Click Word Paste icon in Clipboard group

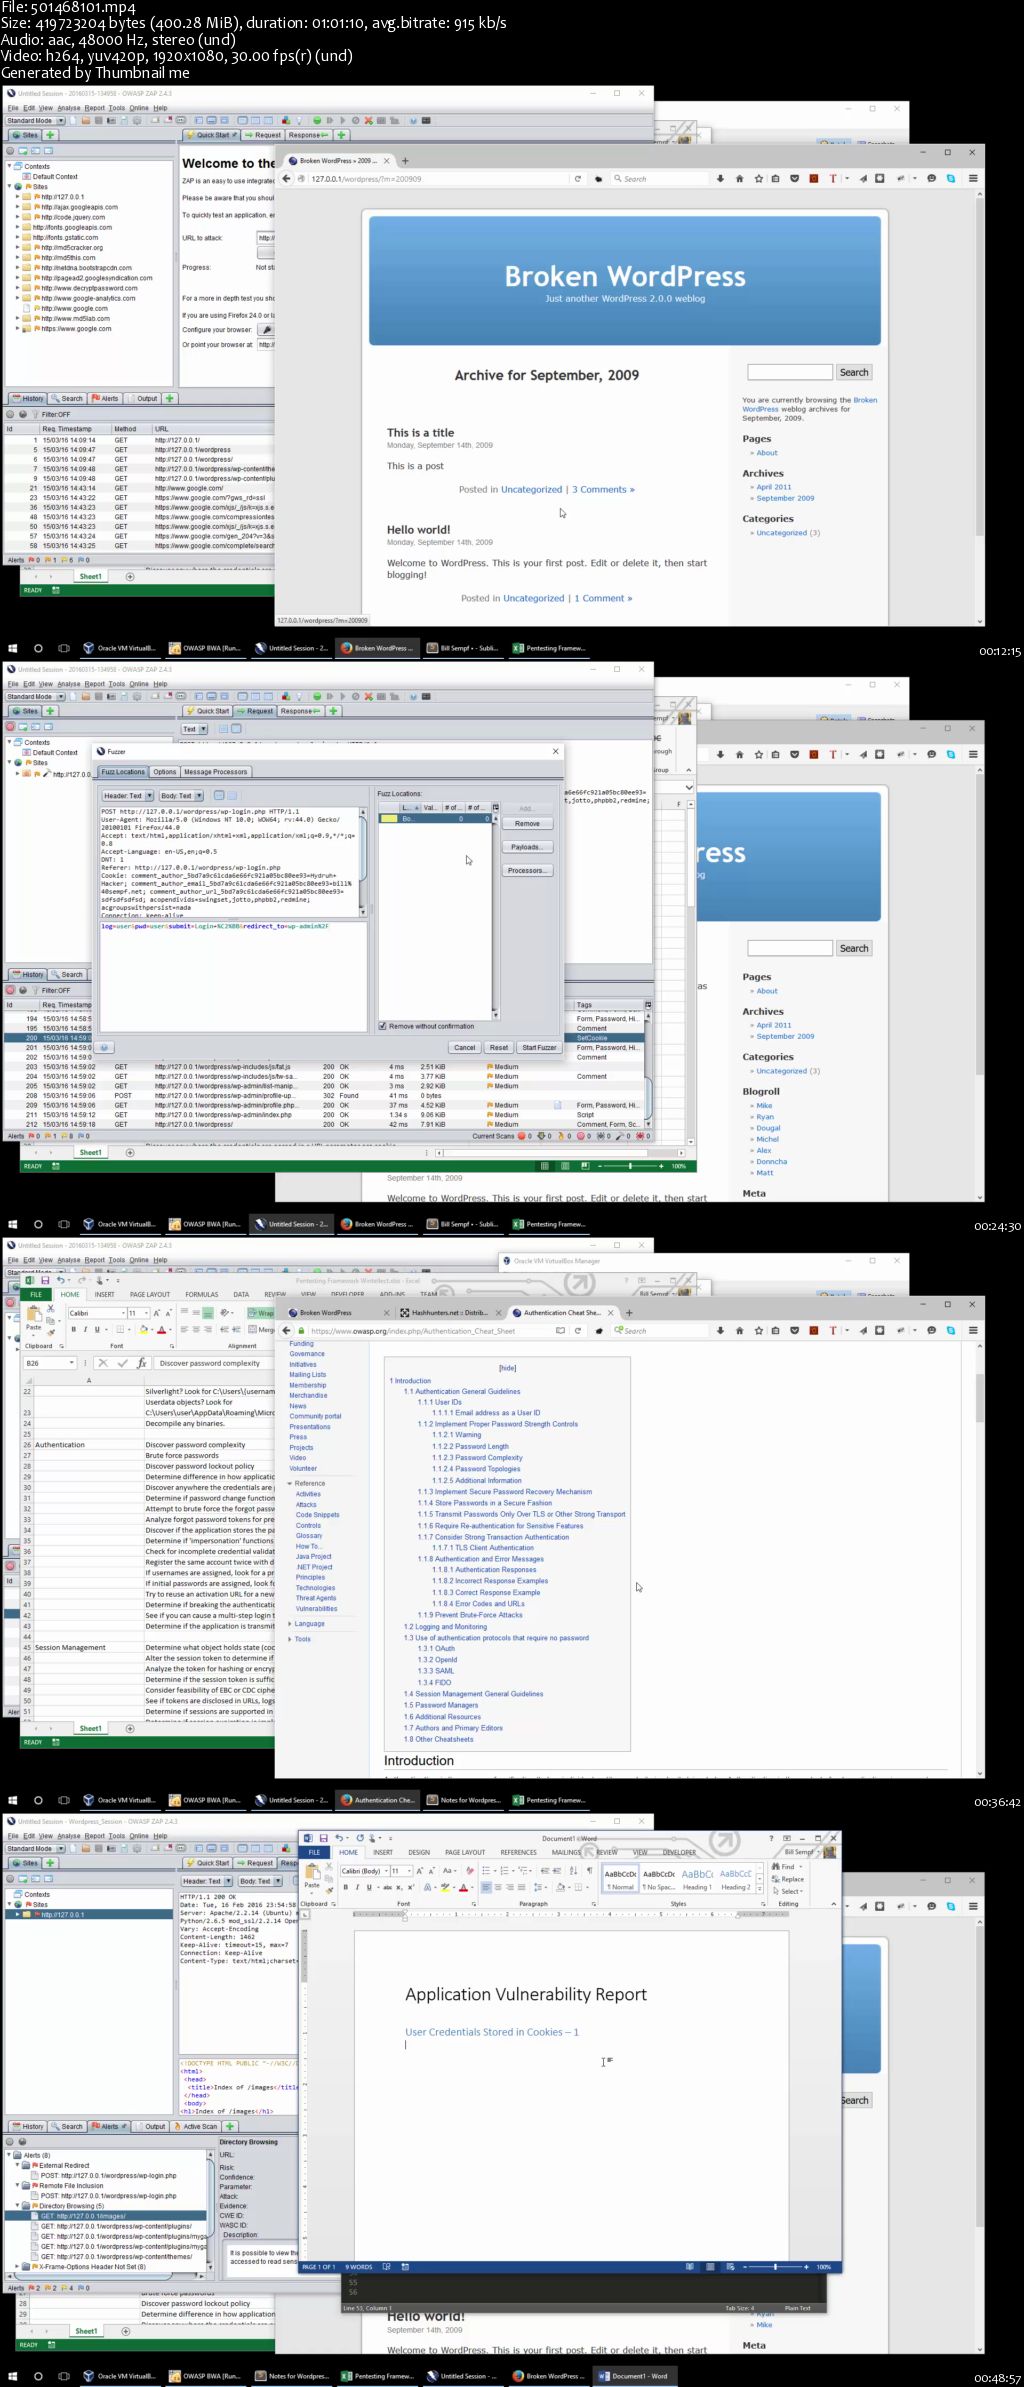(x=312, y=1872)
